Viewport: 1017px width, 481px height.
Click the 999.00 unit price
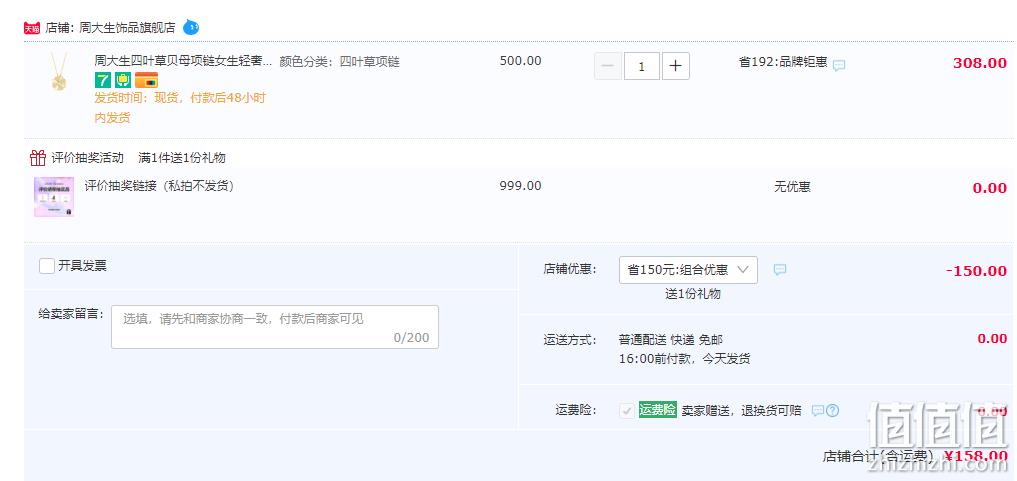pos(520,186)
